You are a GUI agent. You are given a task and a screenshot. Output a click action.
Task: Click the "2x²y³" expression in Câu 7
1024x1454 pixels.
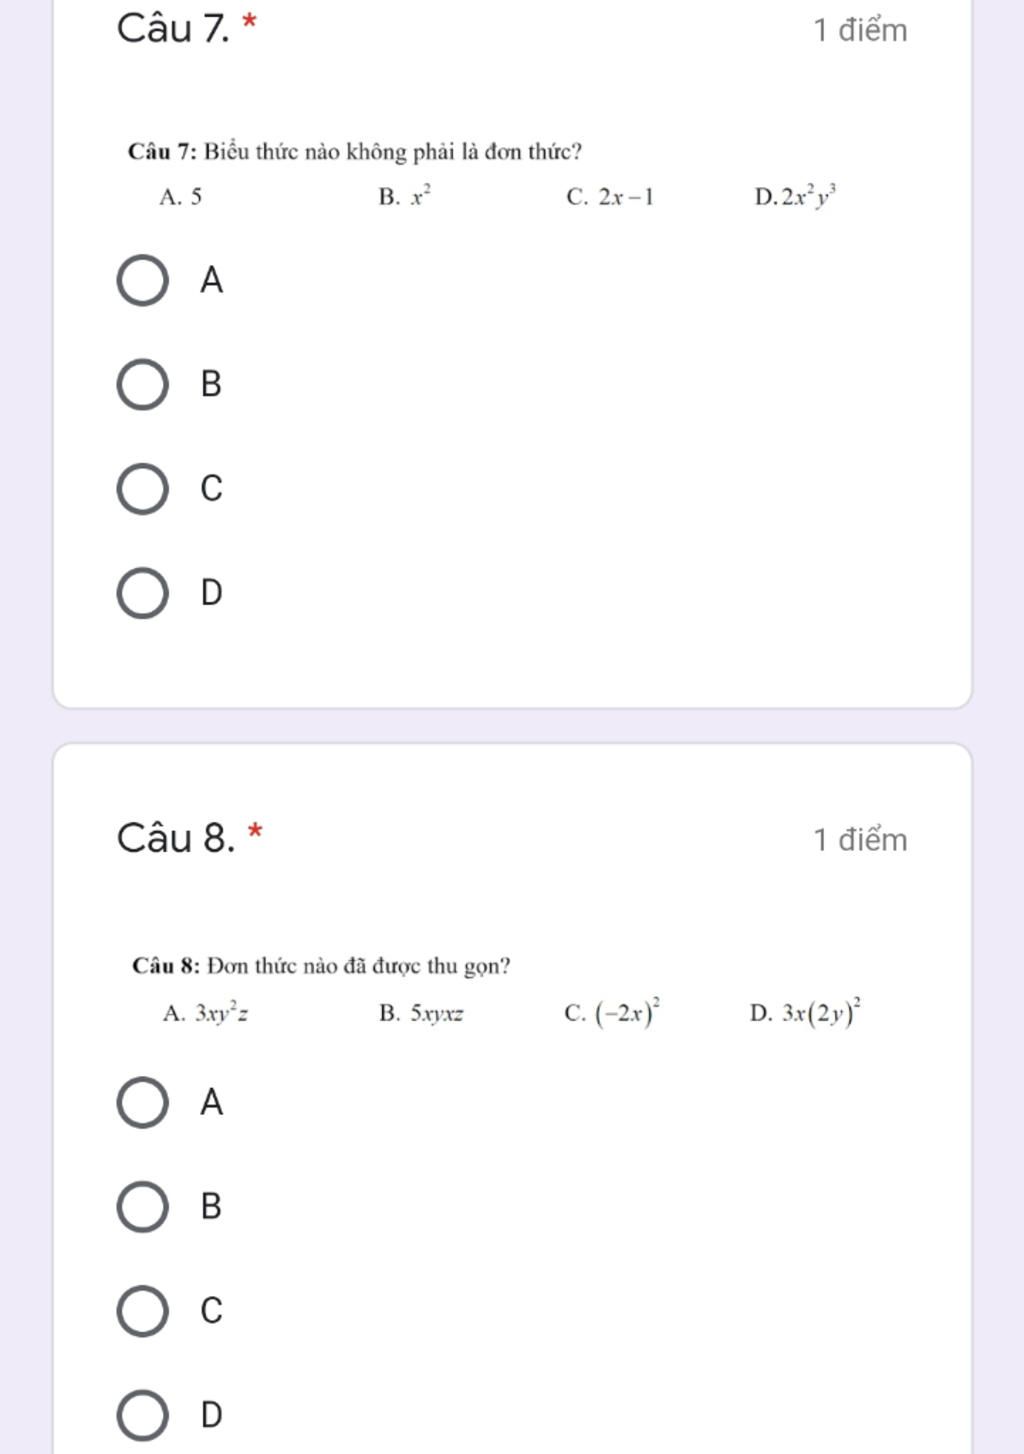pyautogui.click(x=809, y=196)
